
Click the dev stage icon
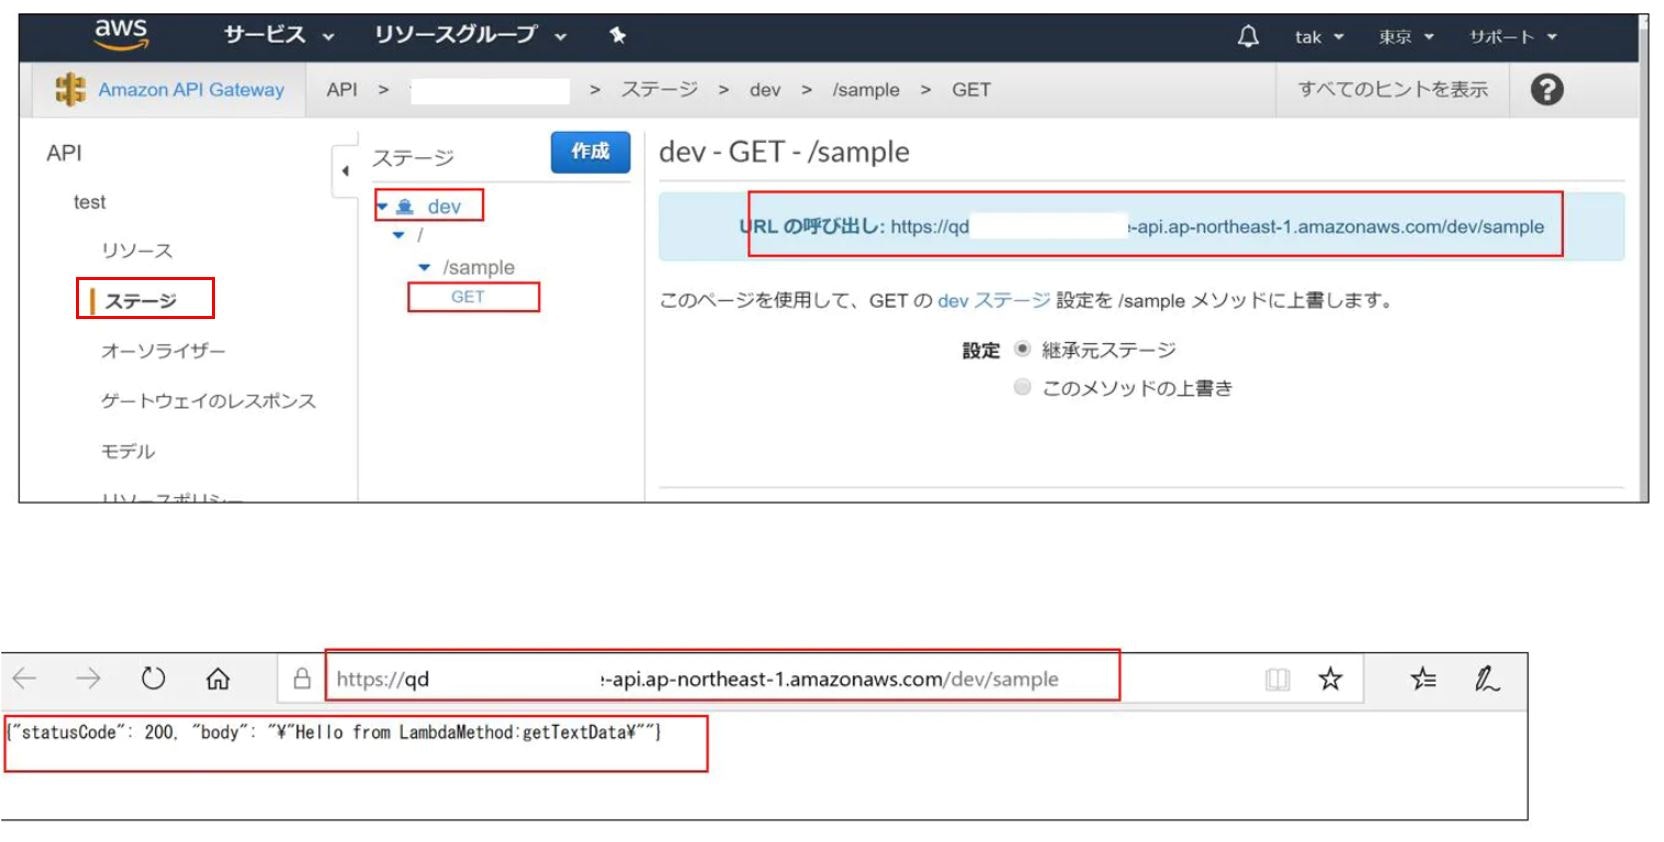click(x=405, y=207)
